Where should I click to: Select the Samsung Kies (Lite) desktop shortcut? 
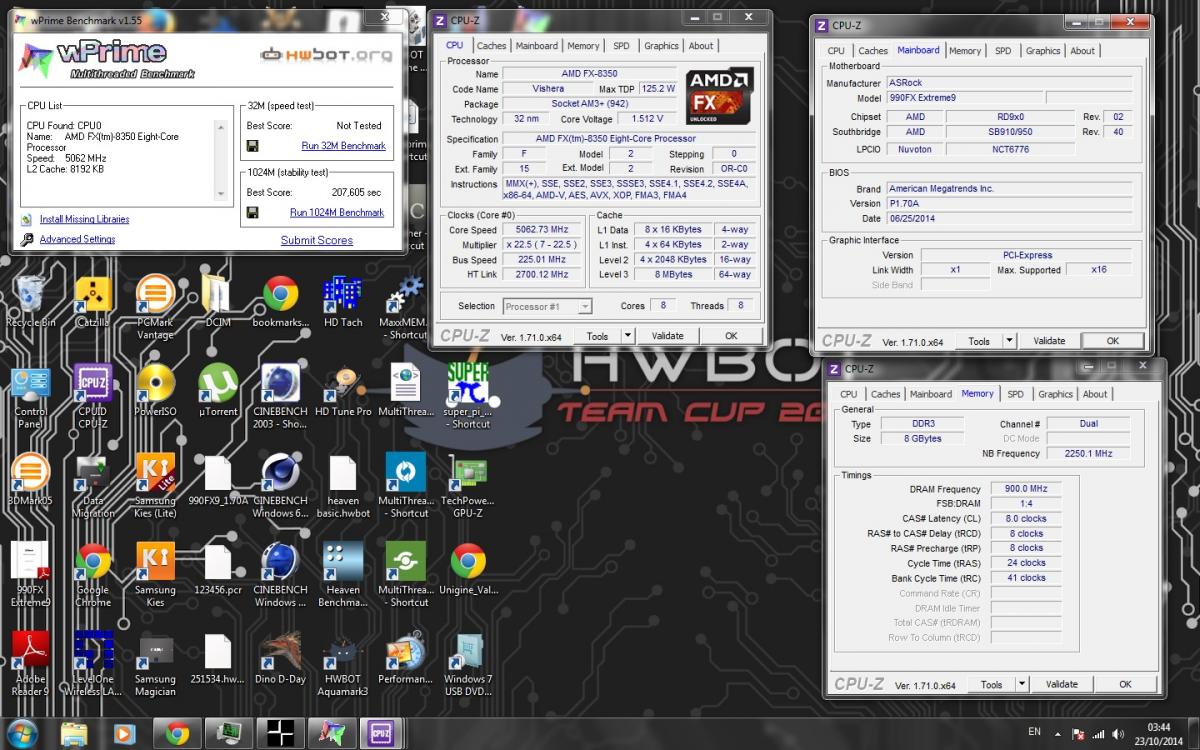(155, 487)
